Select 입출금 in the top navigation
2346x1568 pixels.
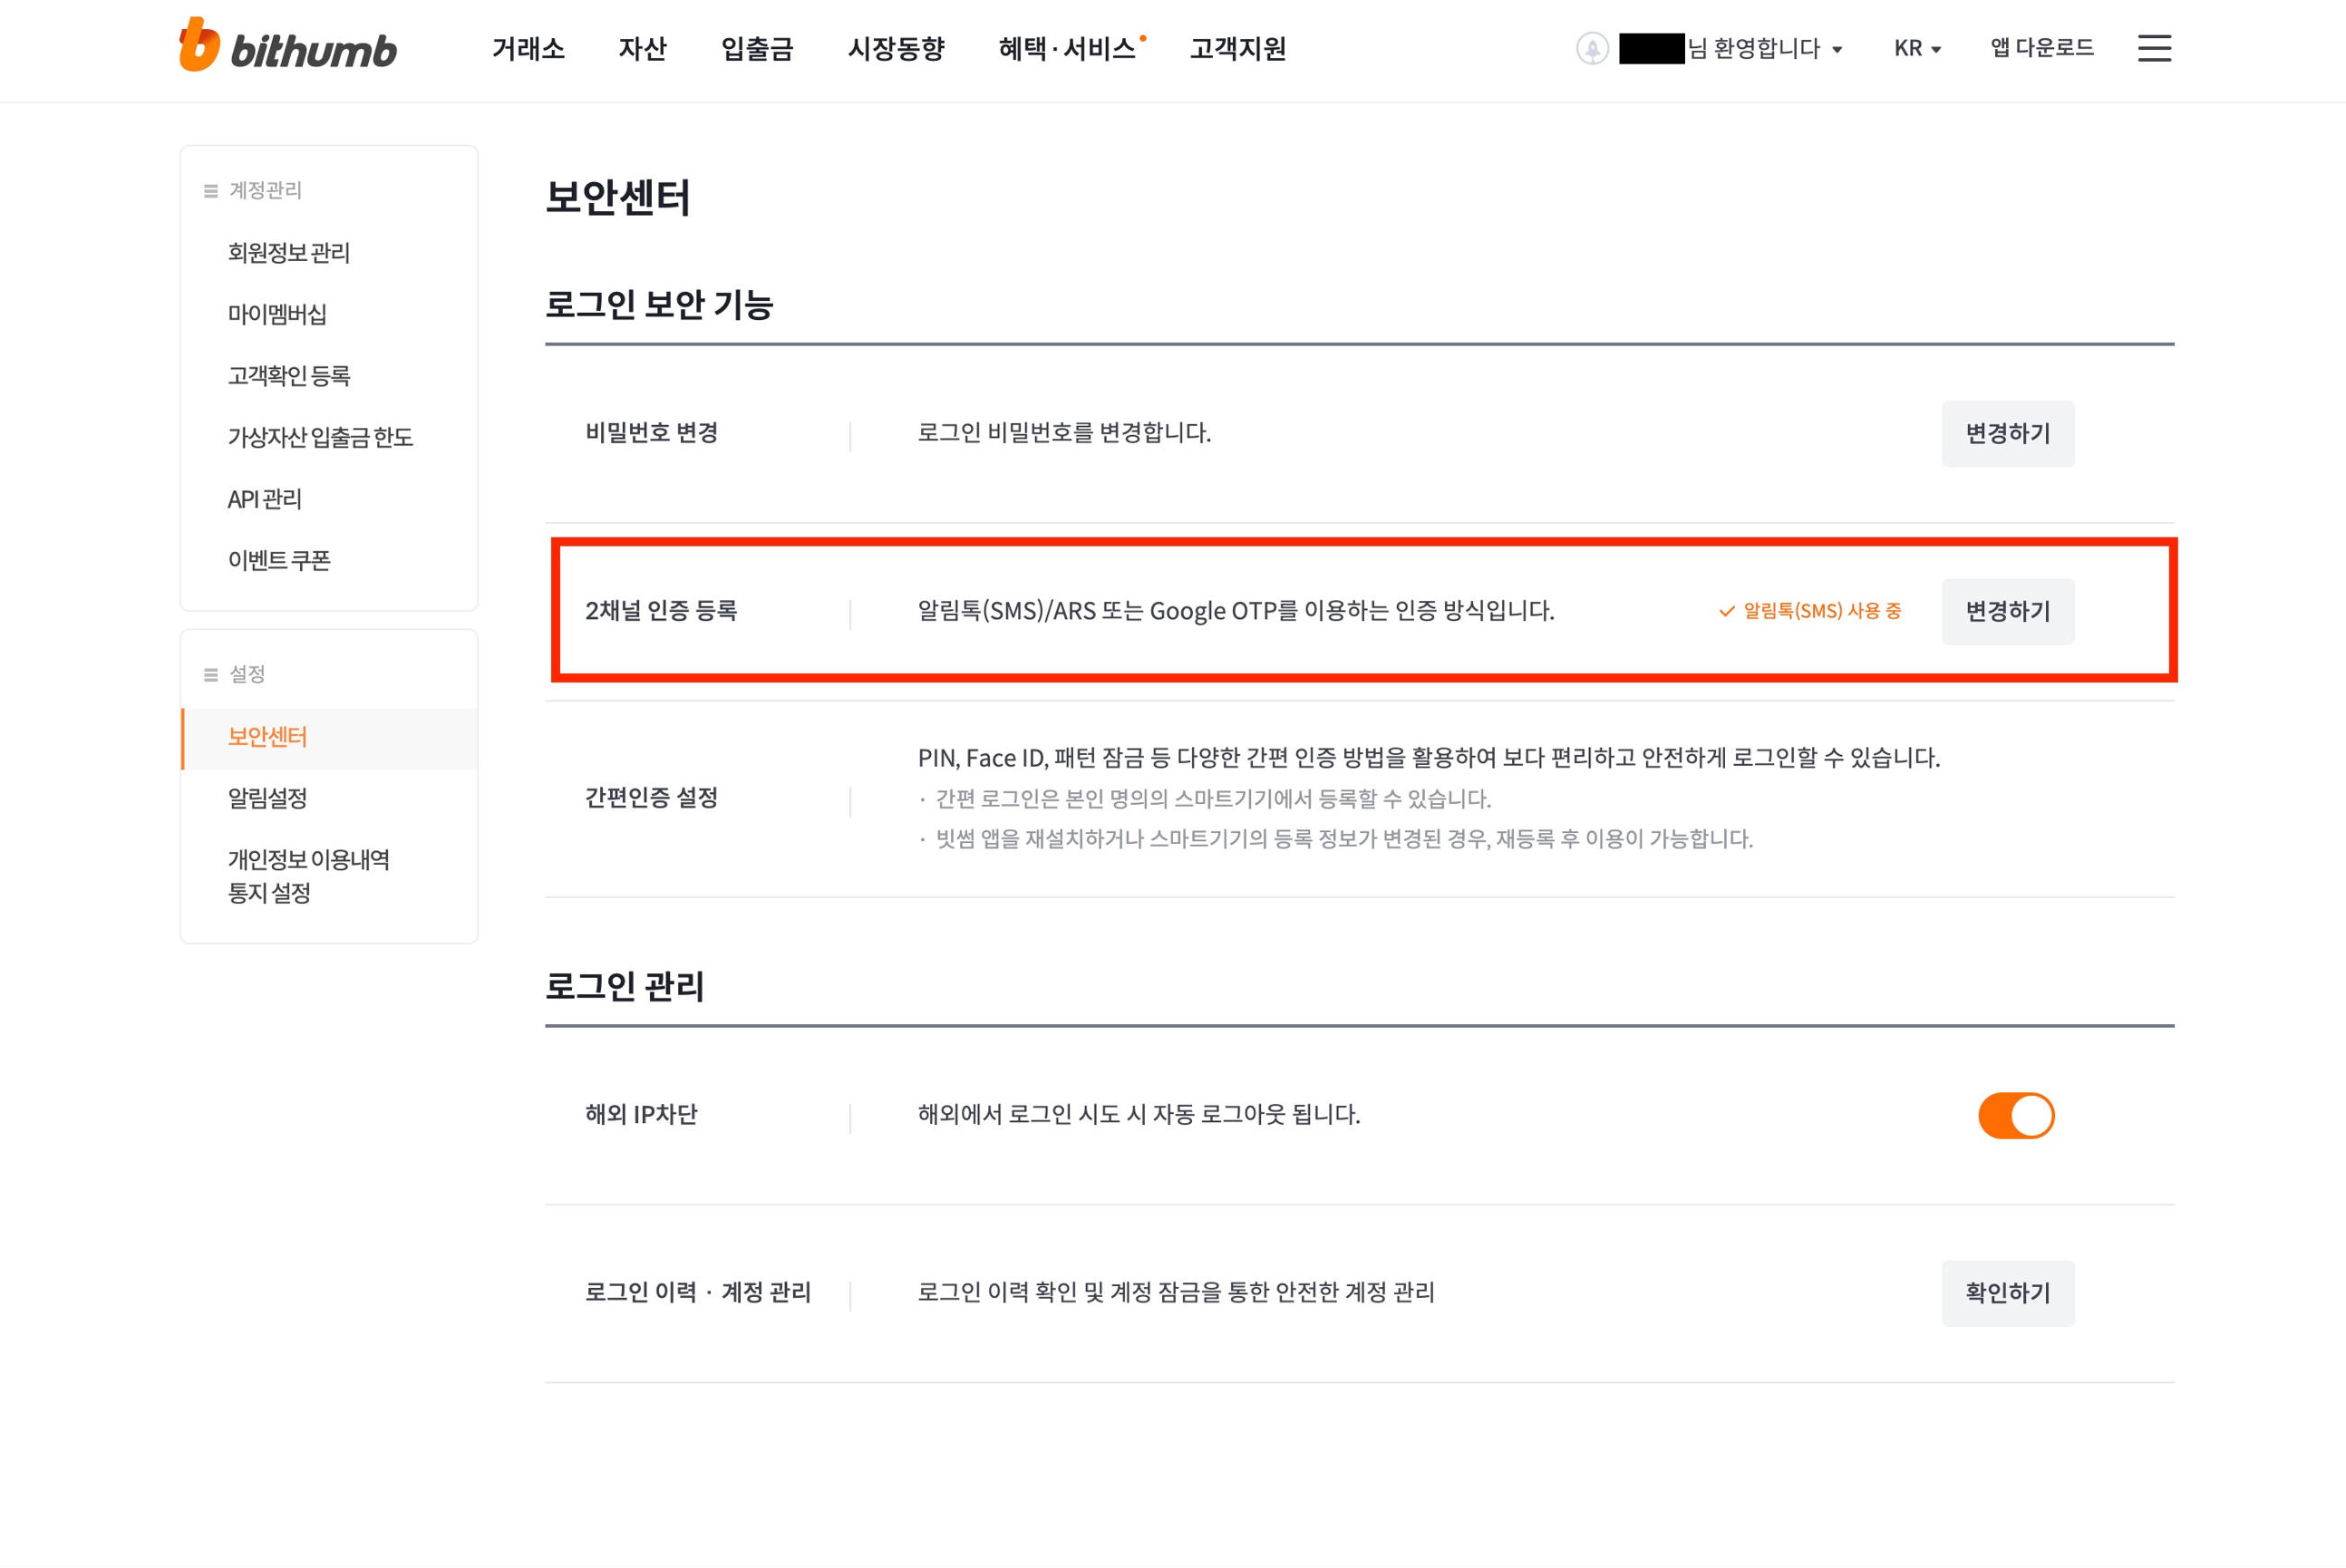pos(757,48)
